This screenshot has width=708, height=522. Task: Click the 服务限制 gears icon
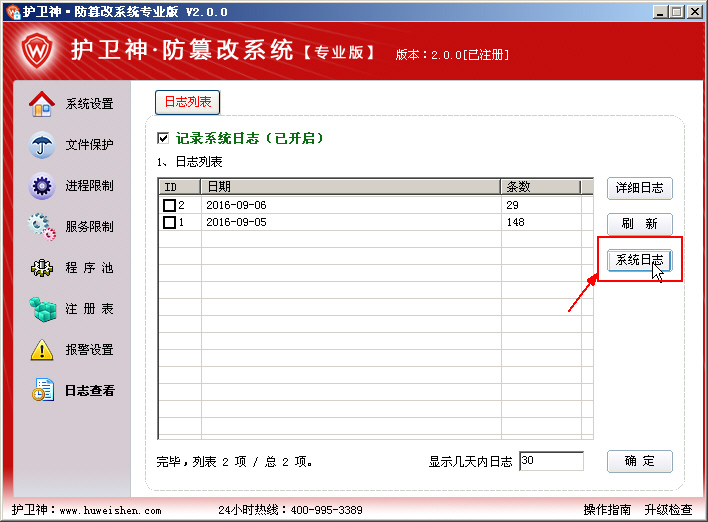pos(42,227)
